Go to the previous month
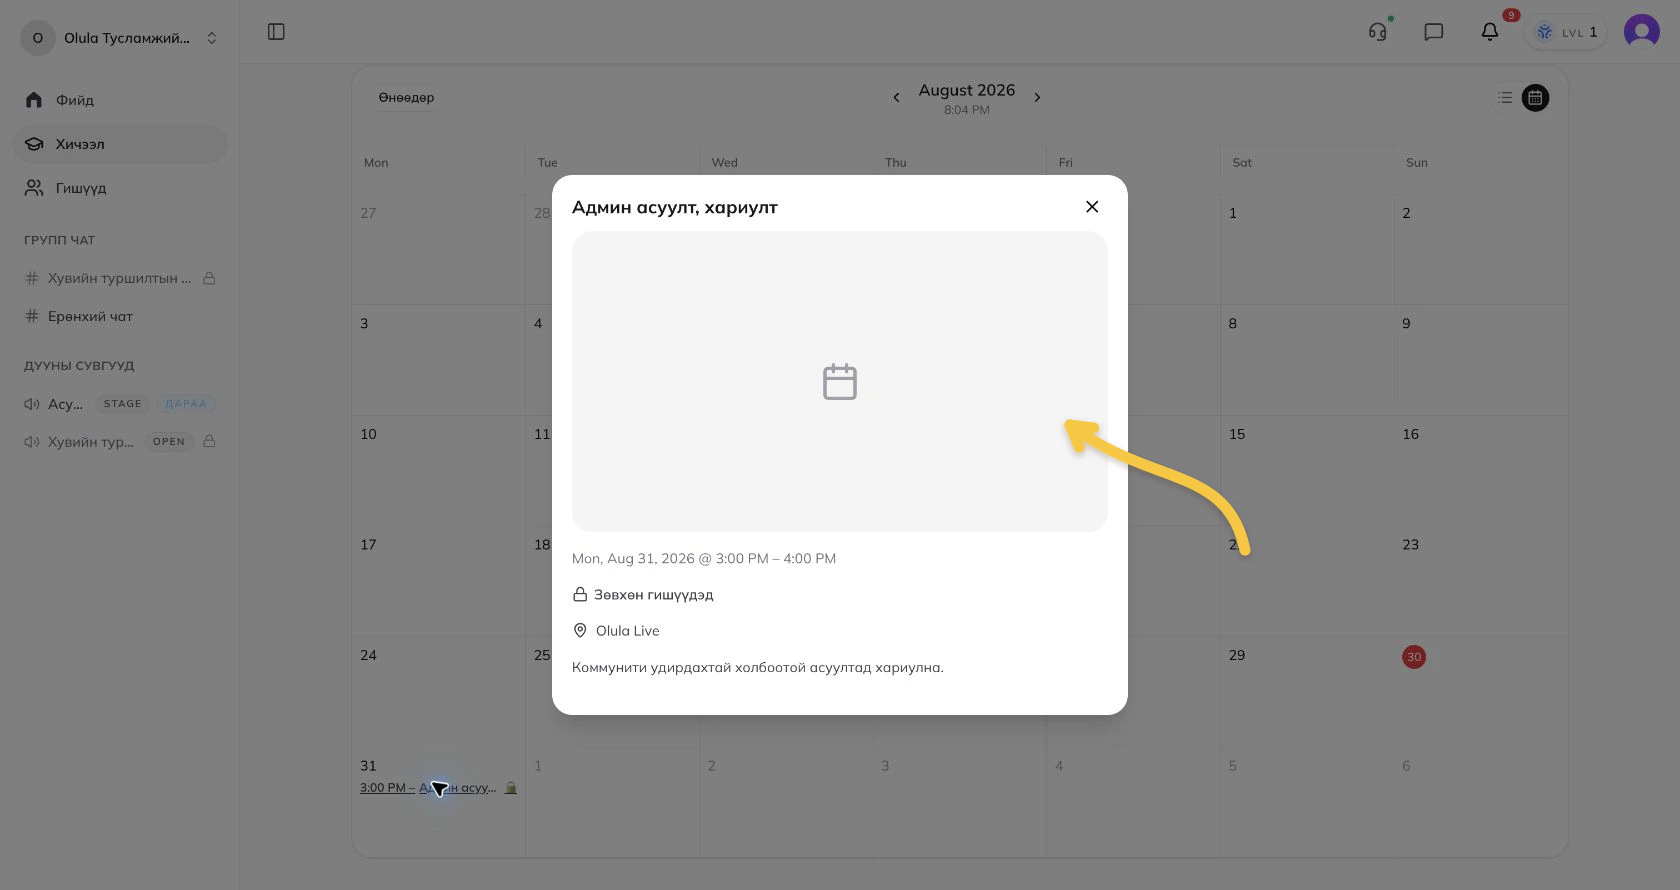 point(896,97)
